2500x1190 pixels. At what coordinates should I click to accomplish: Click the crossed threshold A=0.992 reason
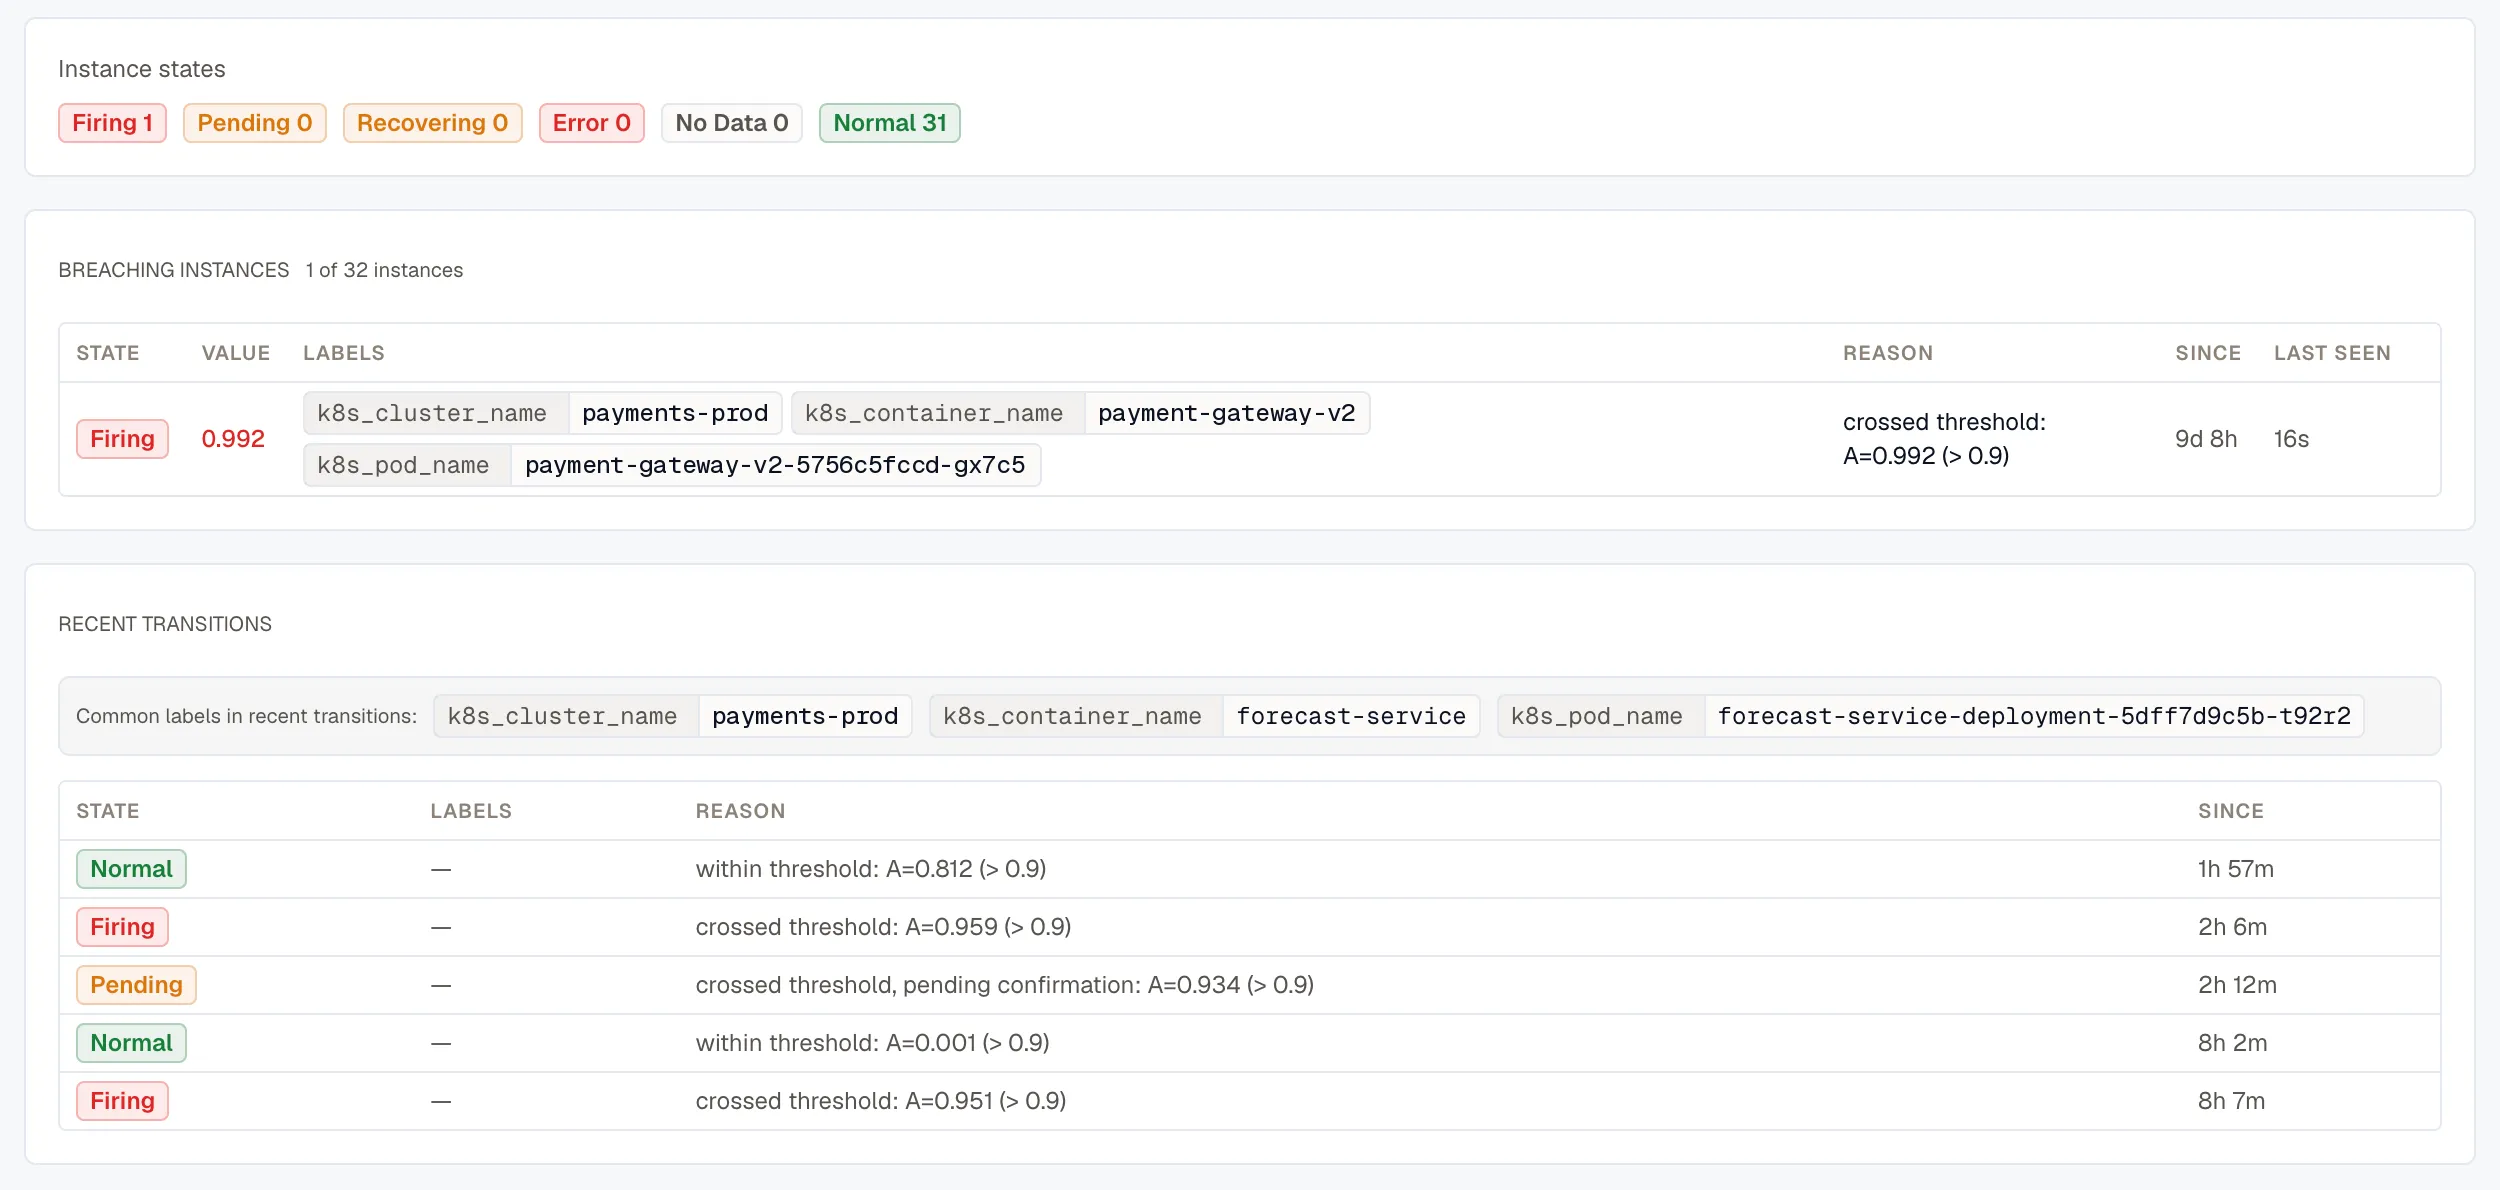coord(1944,439)
